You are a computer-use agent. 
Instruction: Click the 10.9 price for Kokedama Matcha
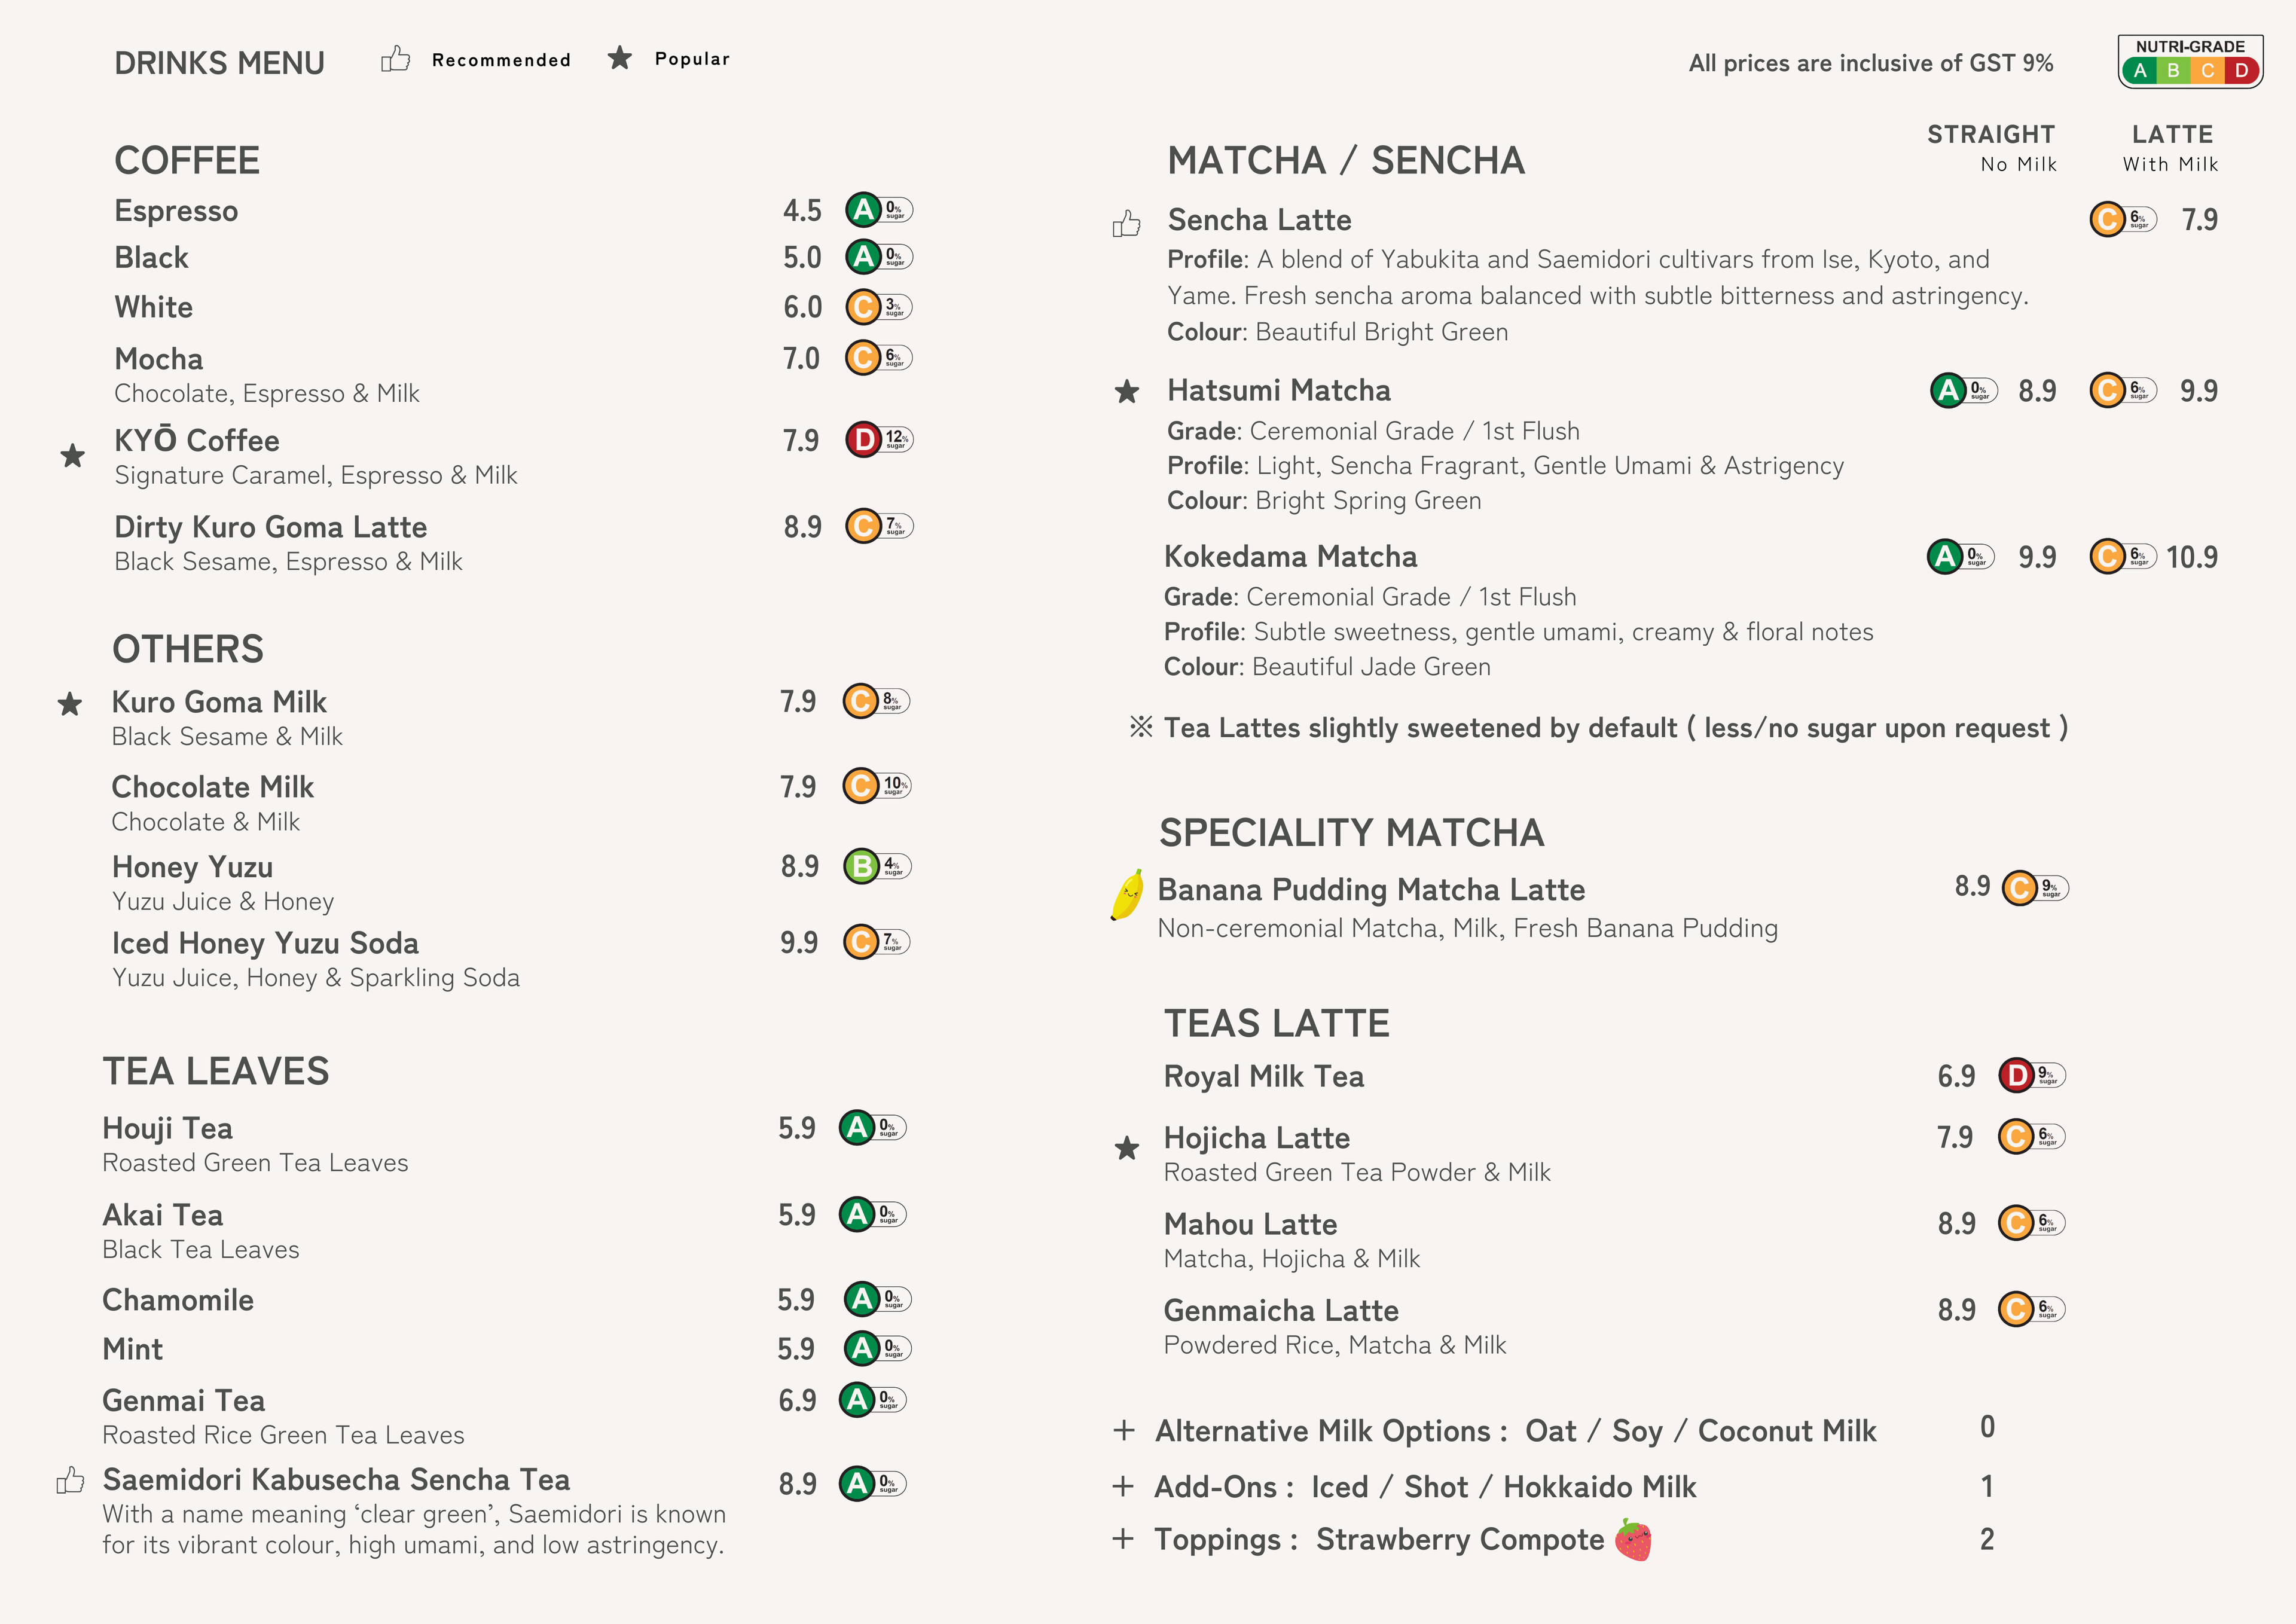tap(2191, 557)
